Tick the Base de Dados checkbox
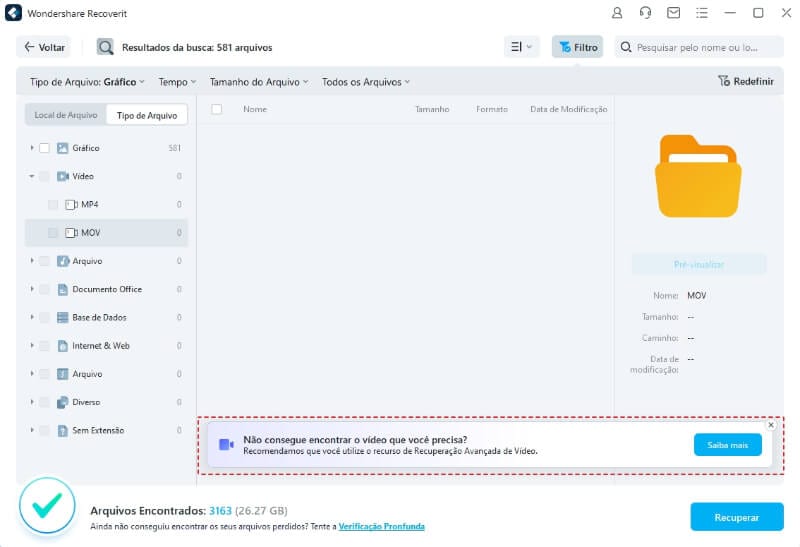The height and width of the screenshot is (547, 800). pyautogui.click(x=44, y=317)
